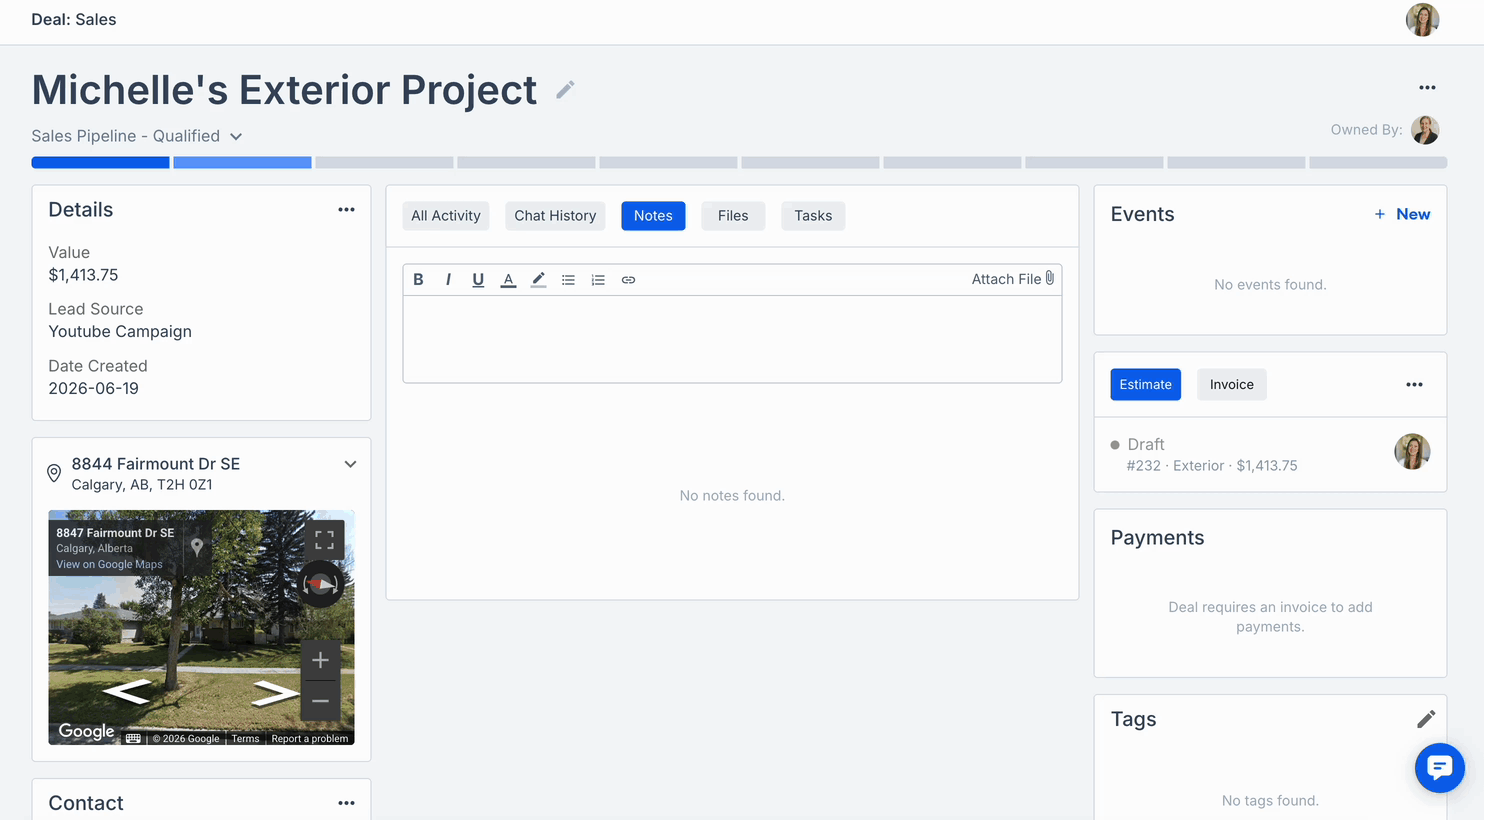The image size is (1485, 820).
Task: Open the Files tab
Action: click(733, 216)
